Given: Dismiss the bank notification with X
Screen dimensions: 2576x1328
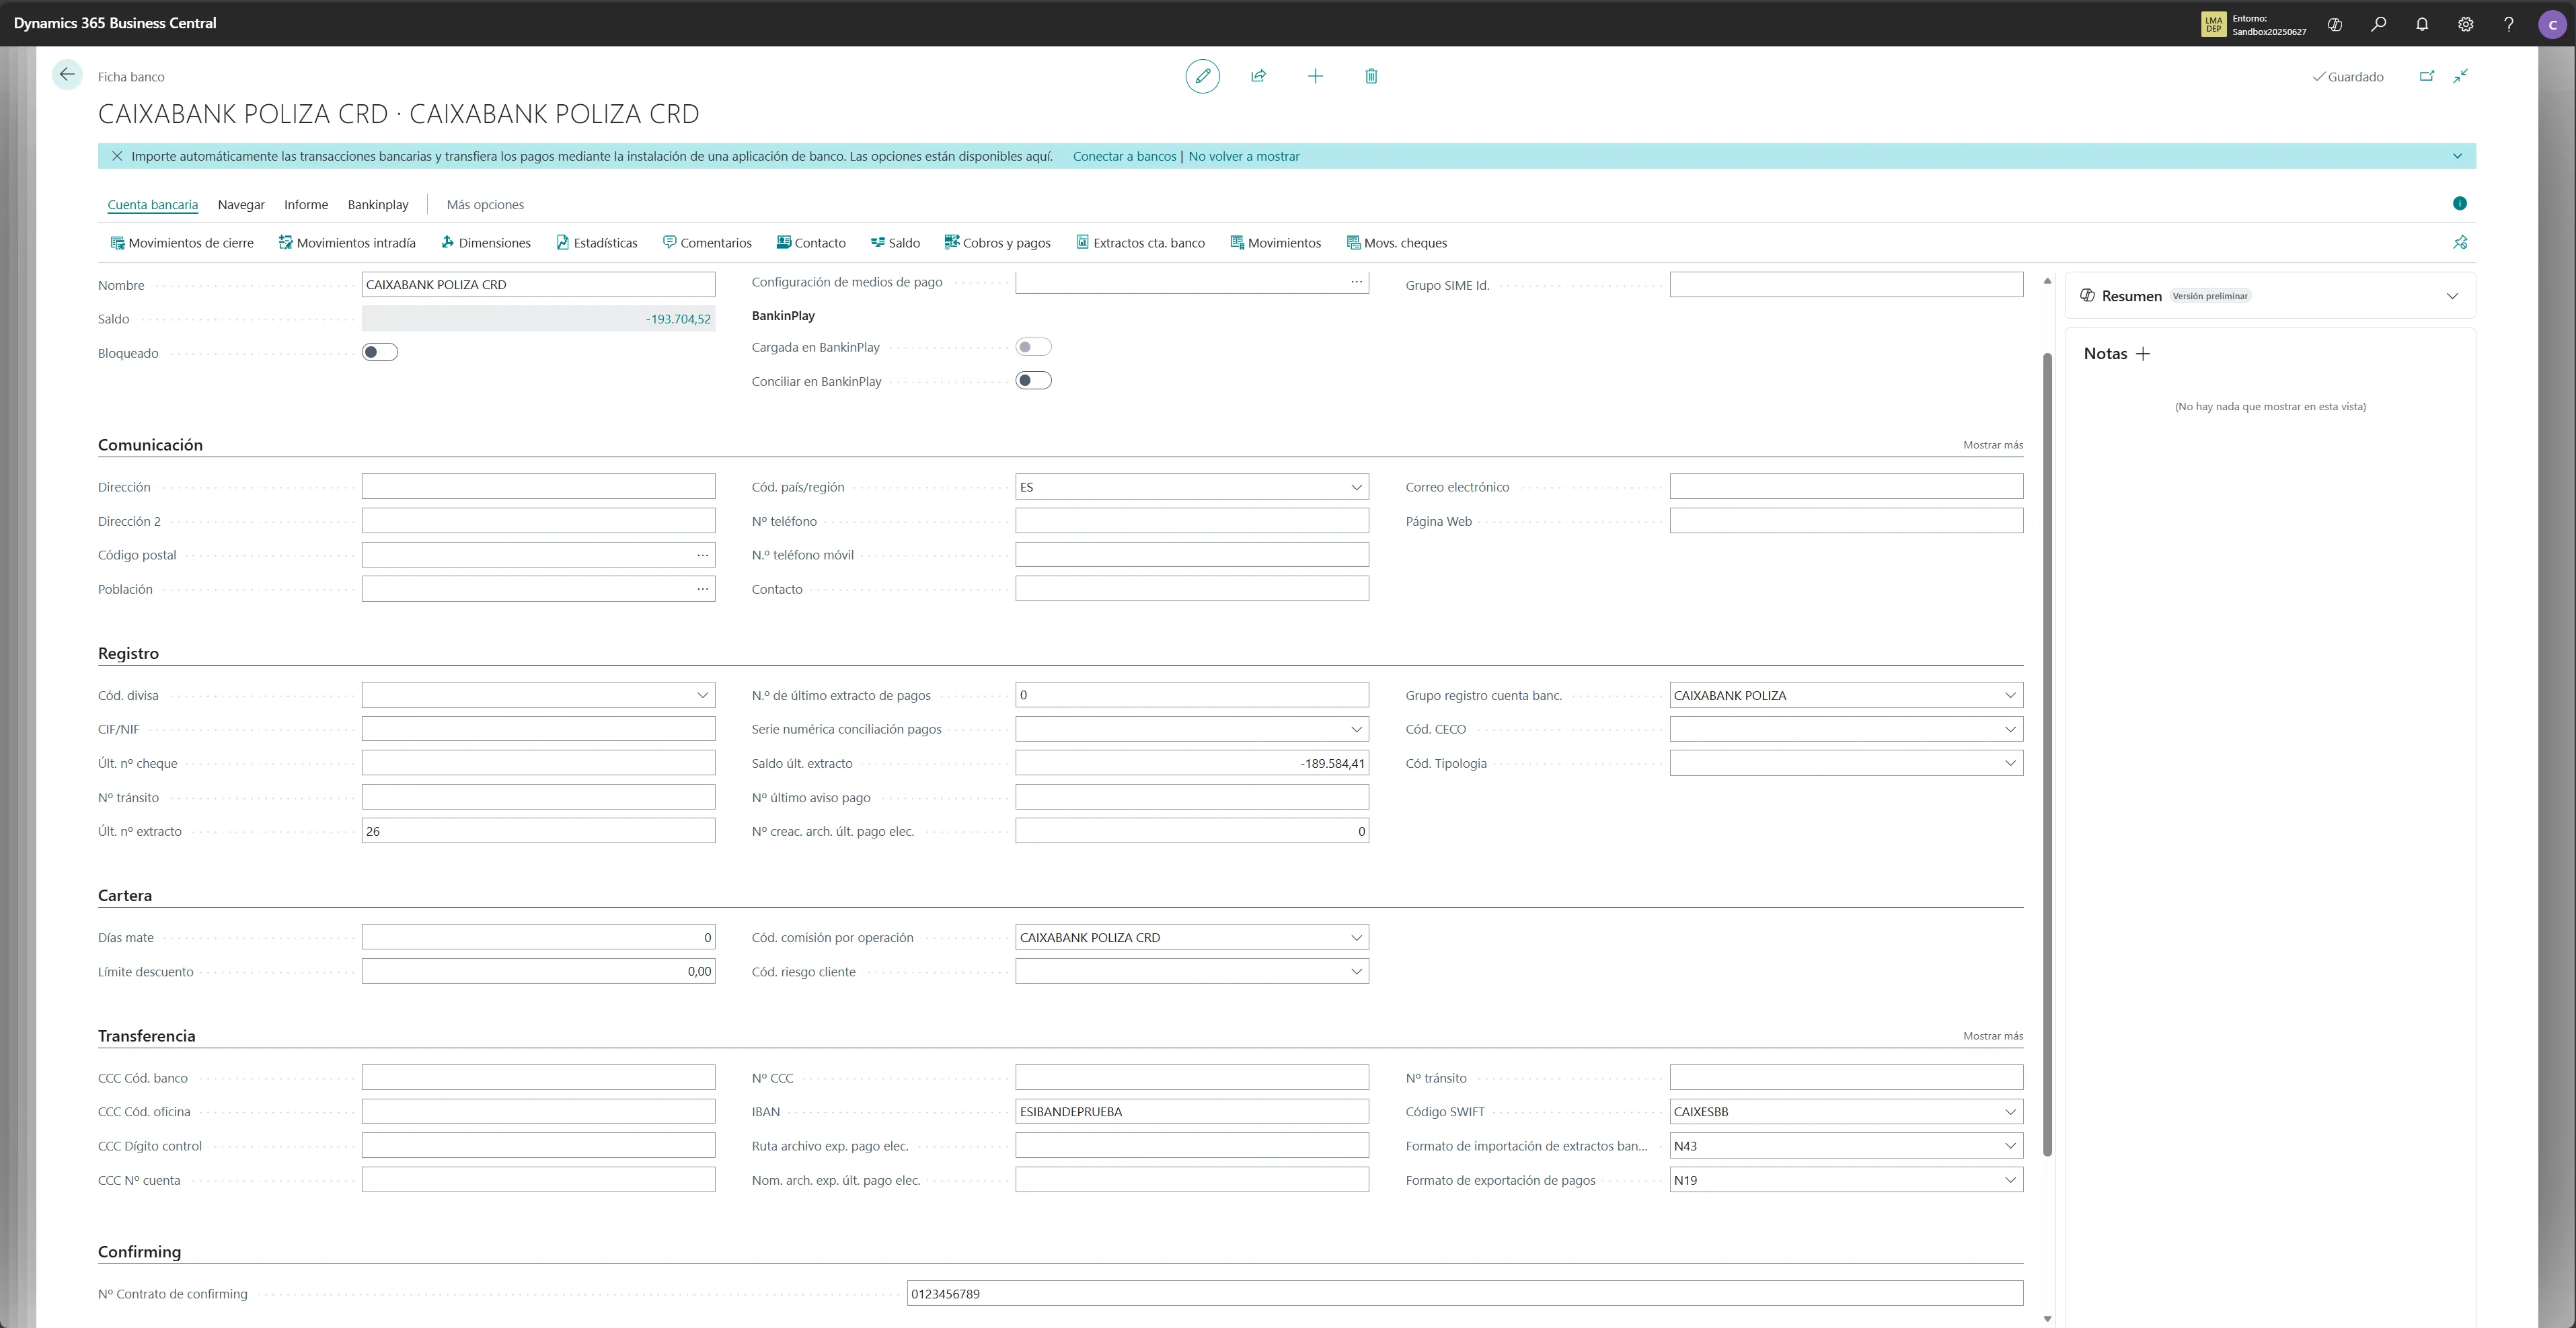Looking at the screenshot, I should coord(117,156).
